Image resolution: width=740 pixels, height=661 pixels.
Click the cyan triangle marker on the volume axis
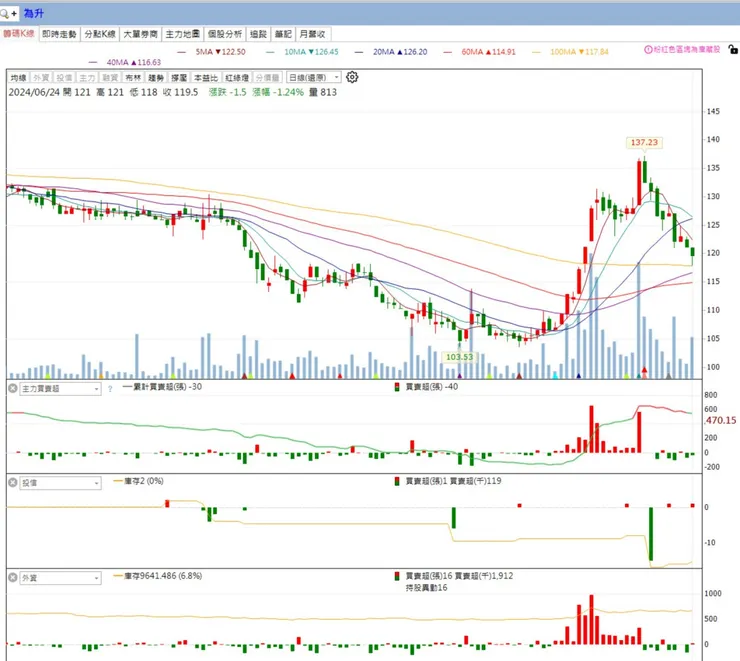[555, 376]
